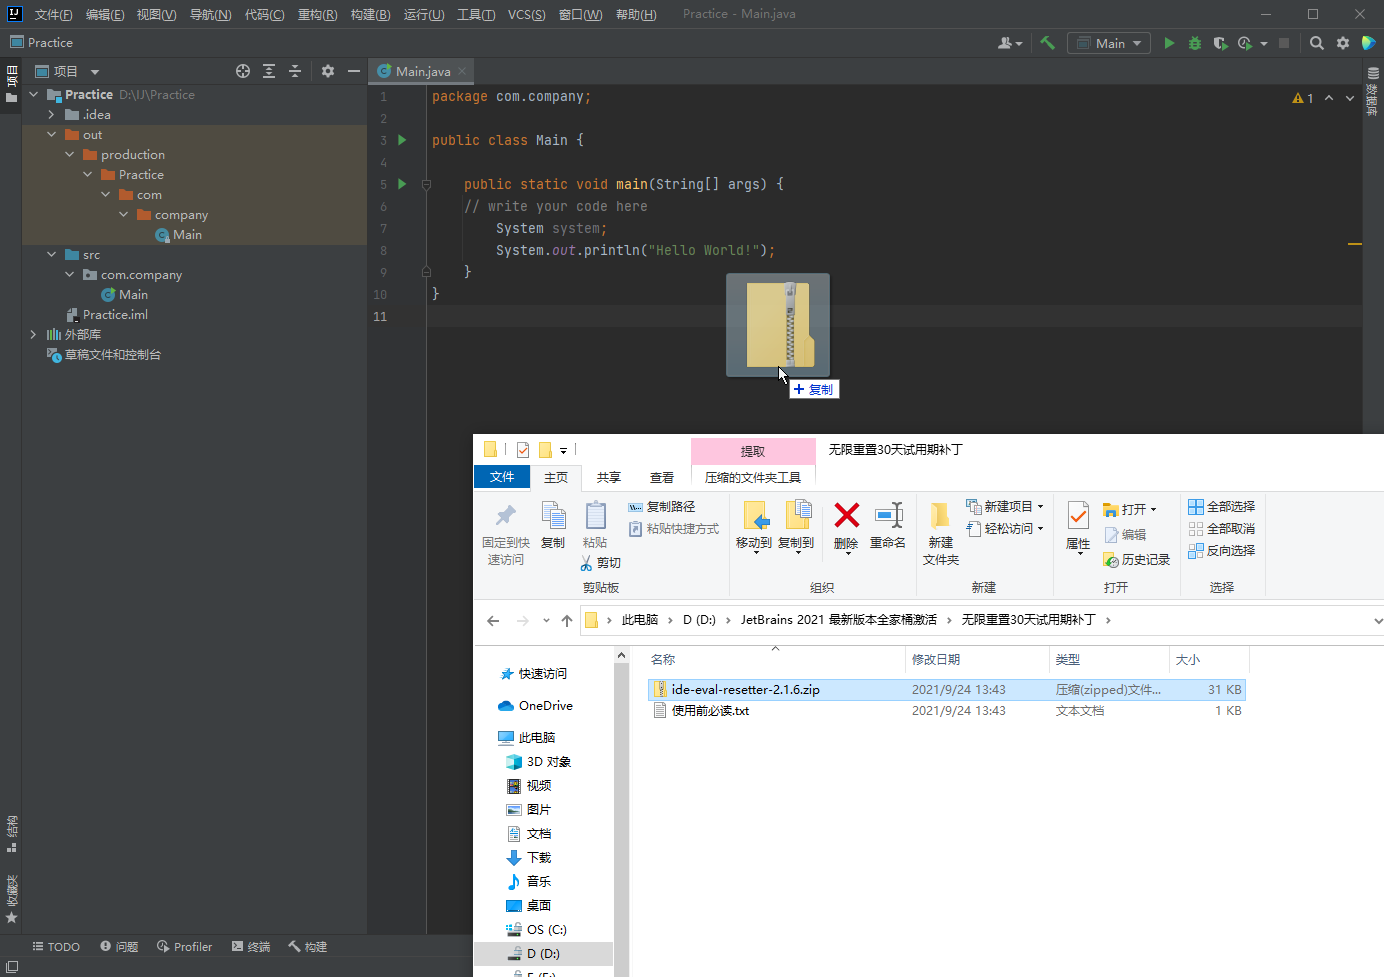This screenshot has width=1384, height=977.
Task: Click Properties in Explorer ribbon
Action: (1078, 527)
